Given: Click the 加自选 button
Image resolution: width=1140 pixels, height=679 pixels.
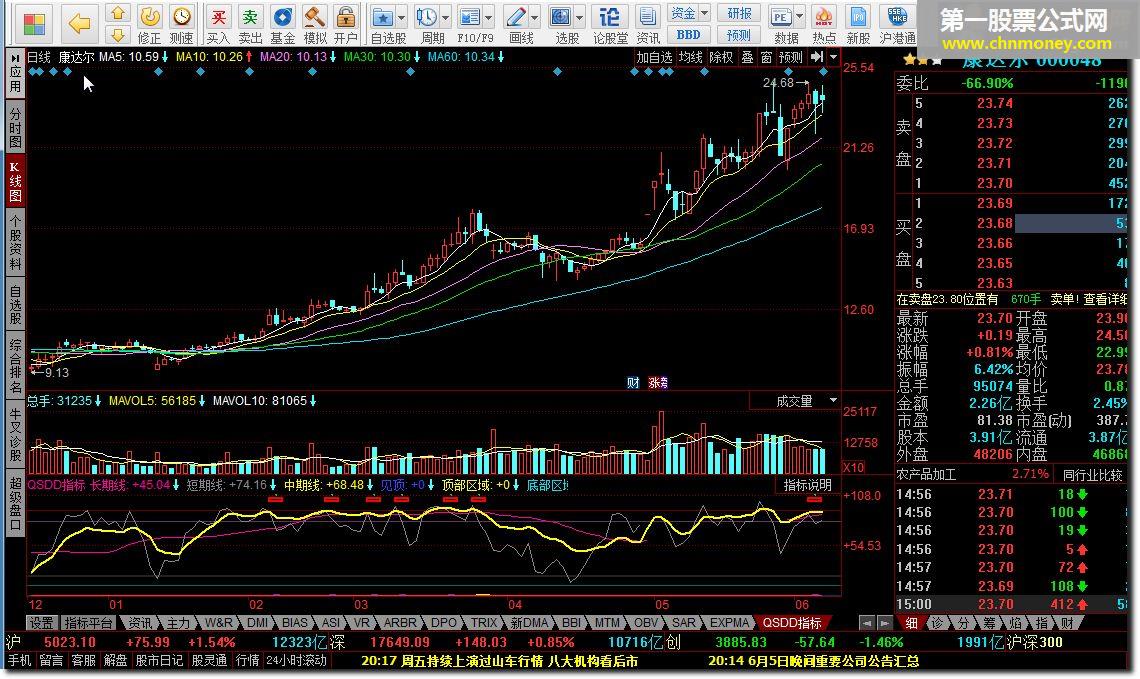Looking at the screenshot, I should coord(654,57).
